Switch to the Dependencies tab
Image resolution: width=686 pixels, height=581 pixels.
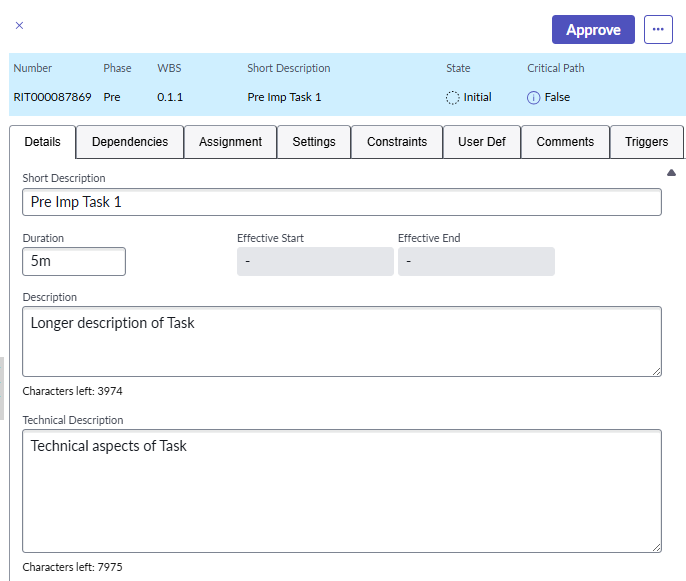[130, 142]
